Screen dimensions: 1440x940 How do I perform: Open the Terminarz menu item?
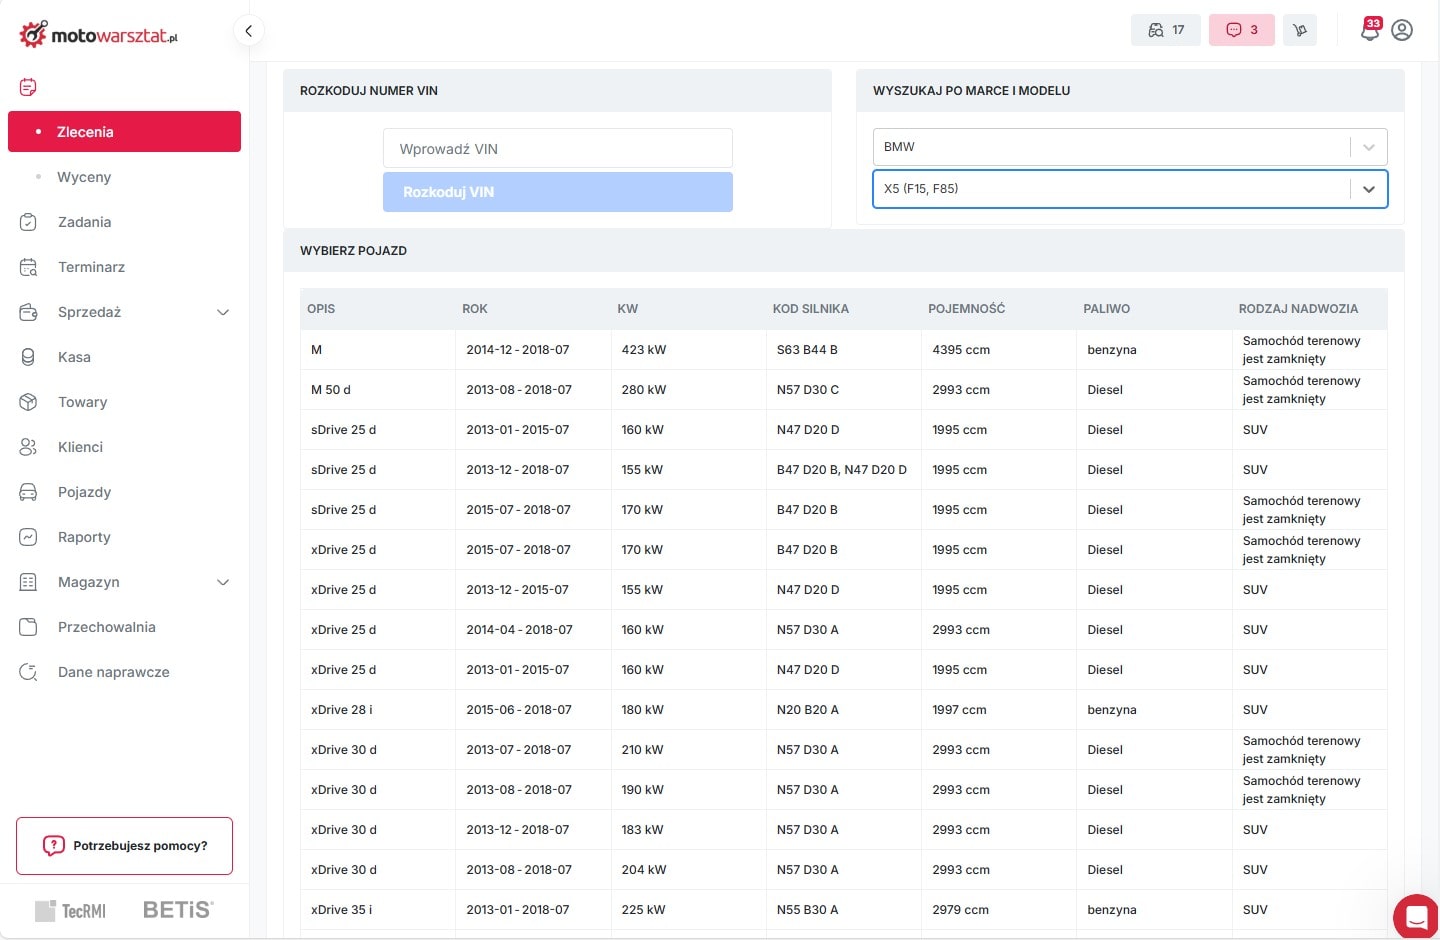click(x=91, y=267)
